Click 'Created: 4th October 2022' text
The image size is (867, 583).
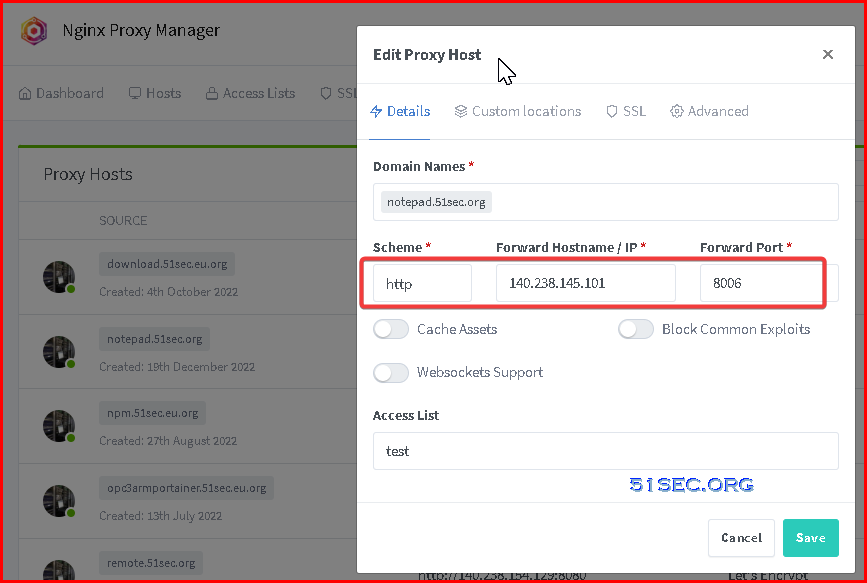[x=169, y=292]
